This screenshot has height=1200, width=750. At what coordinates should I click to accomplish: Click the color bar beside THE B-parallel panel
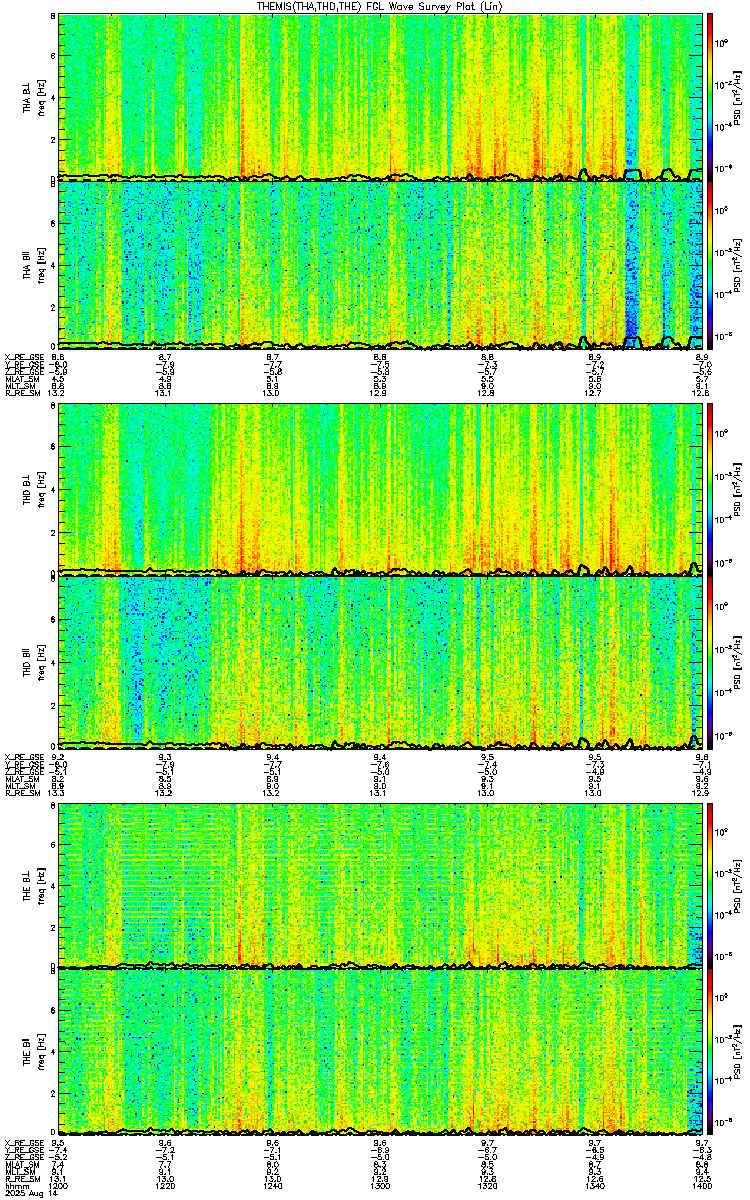[711, 1051]
